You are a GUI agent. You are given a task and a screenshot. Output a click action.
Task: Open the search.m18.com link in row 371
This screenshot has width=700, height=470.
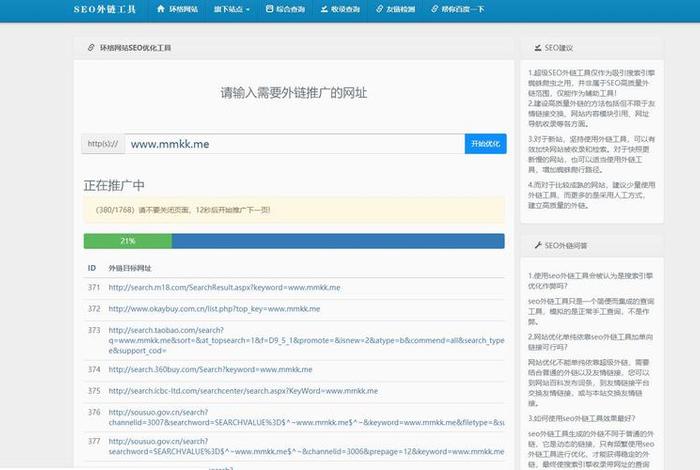coord(224,287)
